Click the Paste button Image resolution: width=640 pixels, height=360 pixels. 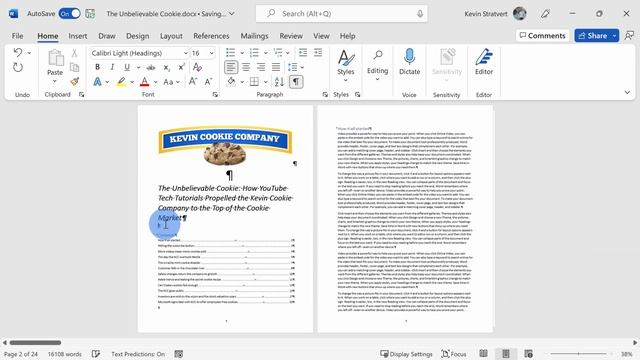(x=55, y=61)
